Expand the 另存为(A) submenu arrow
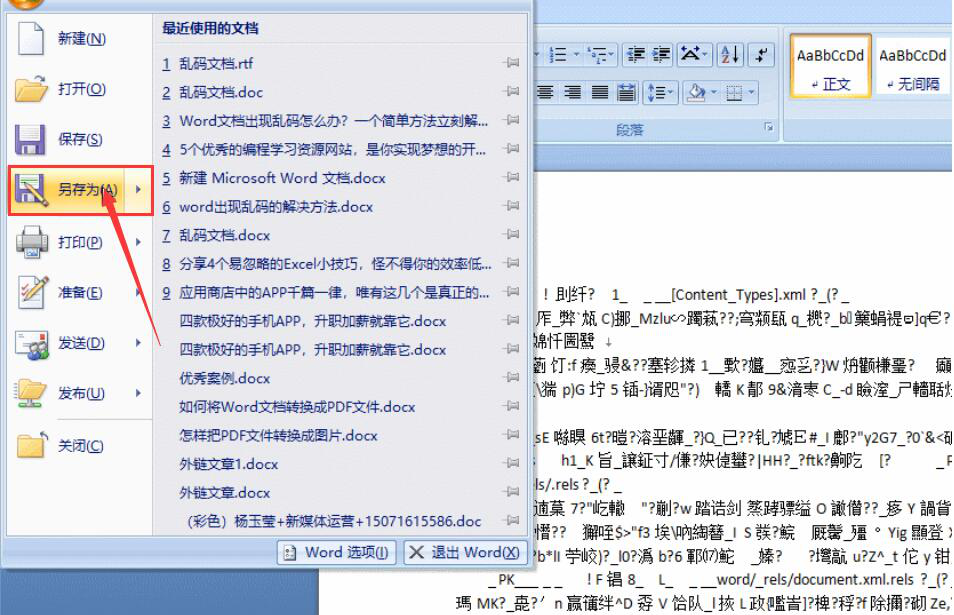 pyautogui.click(x=139, y=189)
